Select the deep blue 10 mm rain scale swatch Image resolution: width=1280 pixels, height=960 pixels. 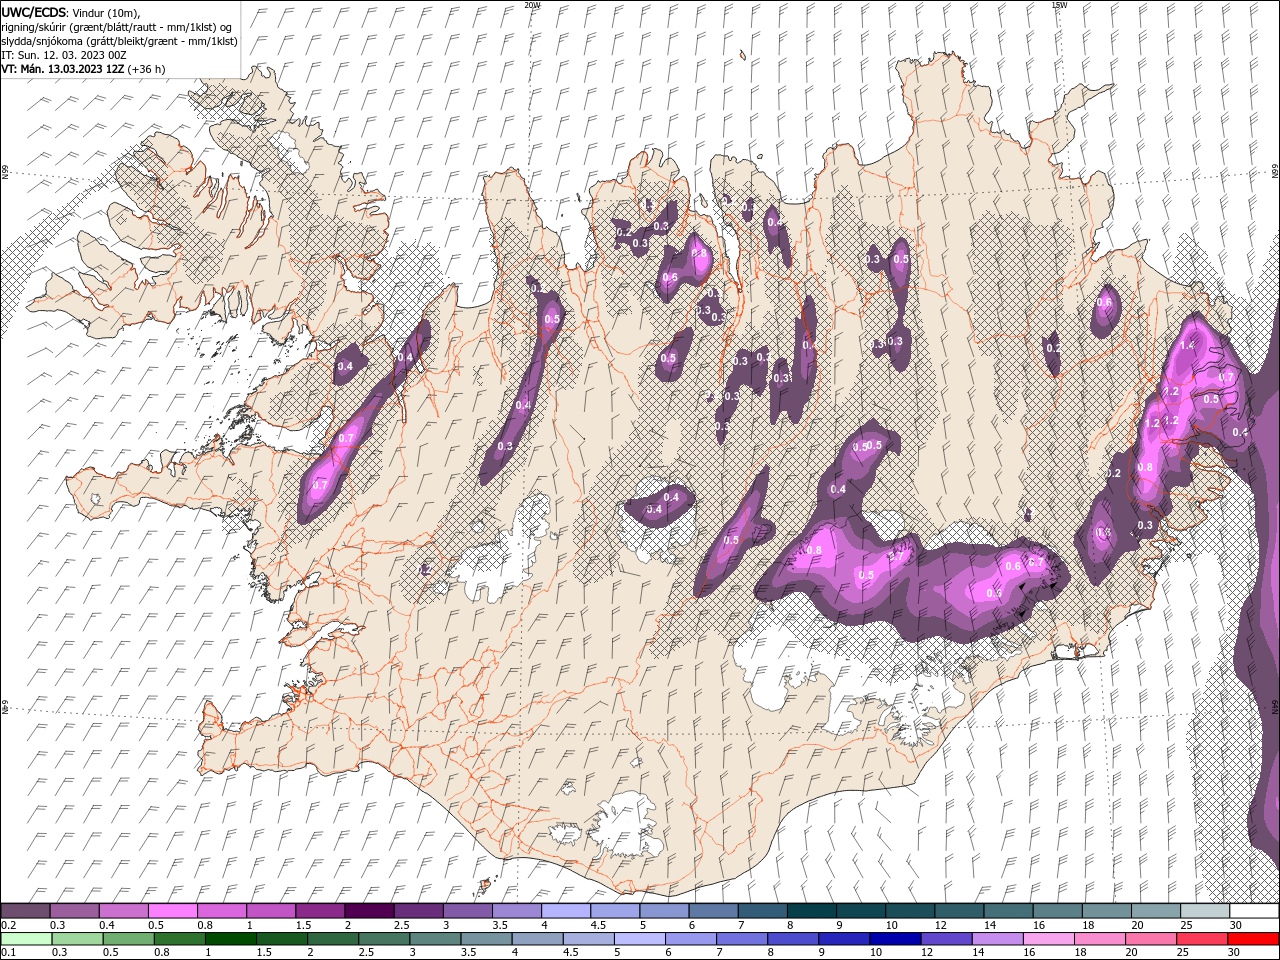(896, 939)
